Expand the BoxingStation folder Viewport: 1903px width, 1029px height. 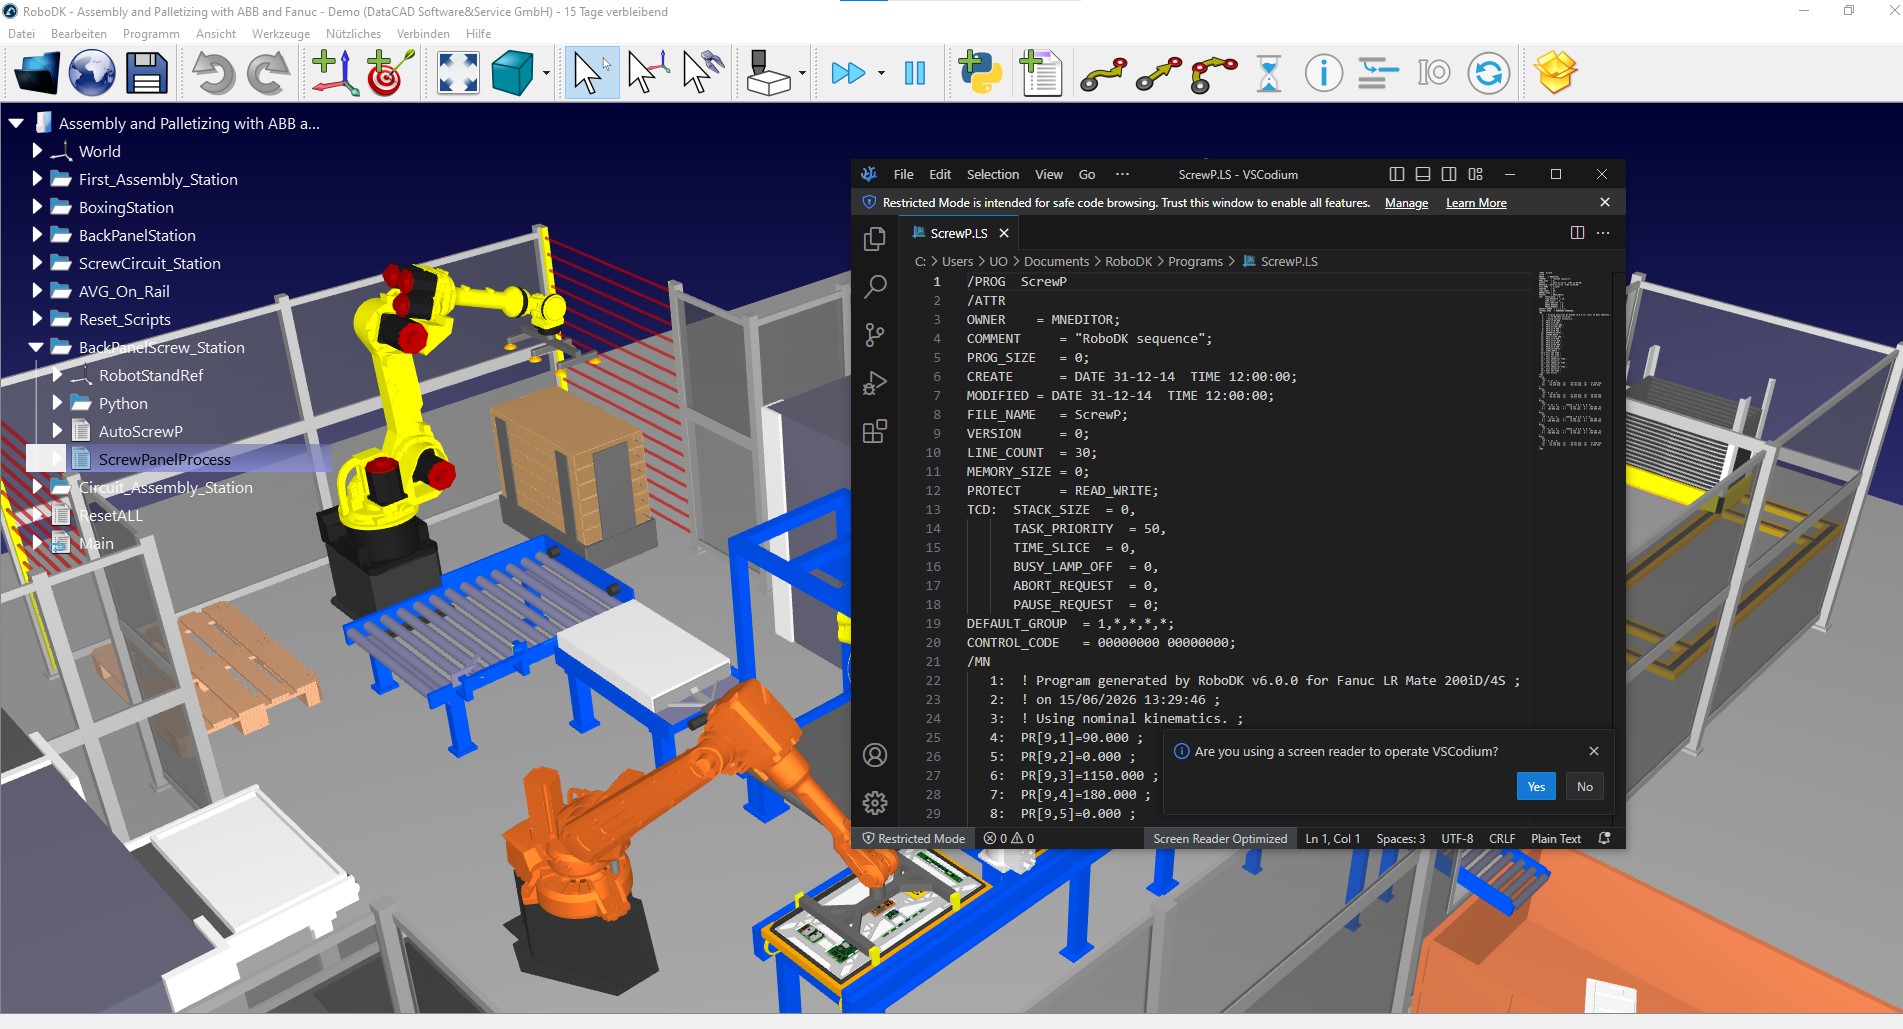point(37,207)
